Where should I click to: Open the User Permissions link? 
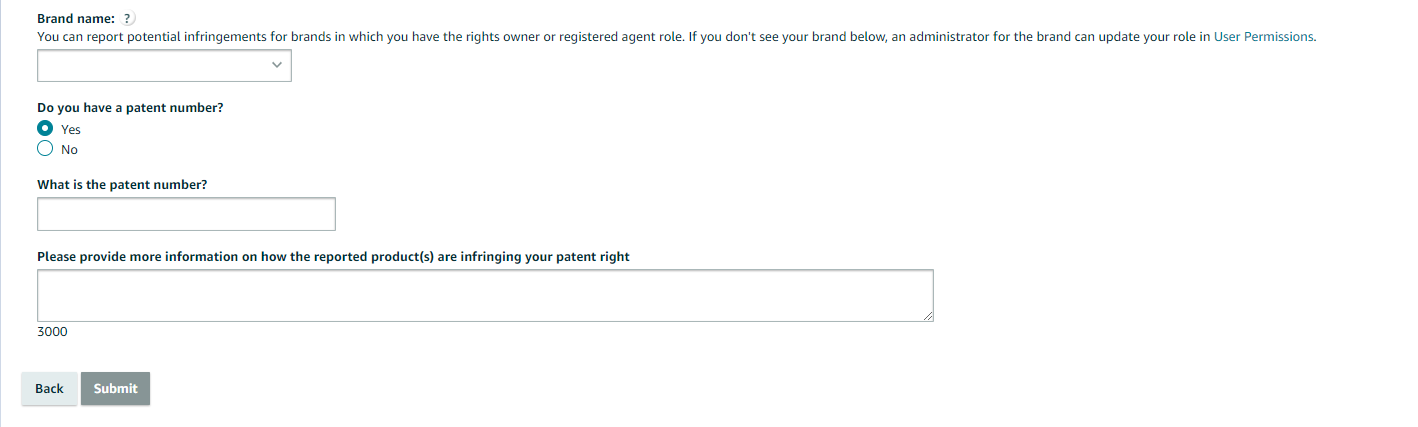[x=1263, y=37]
